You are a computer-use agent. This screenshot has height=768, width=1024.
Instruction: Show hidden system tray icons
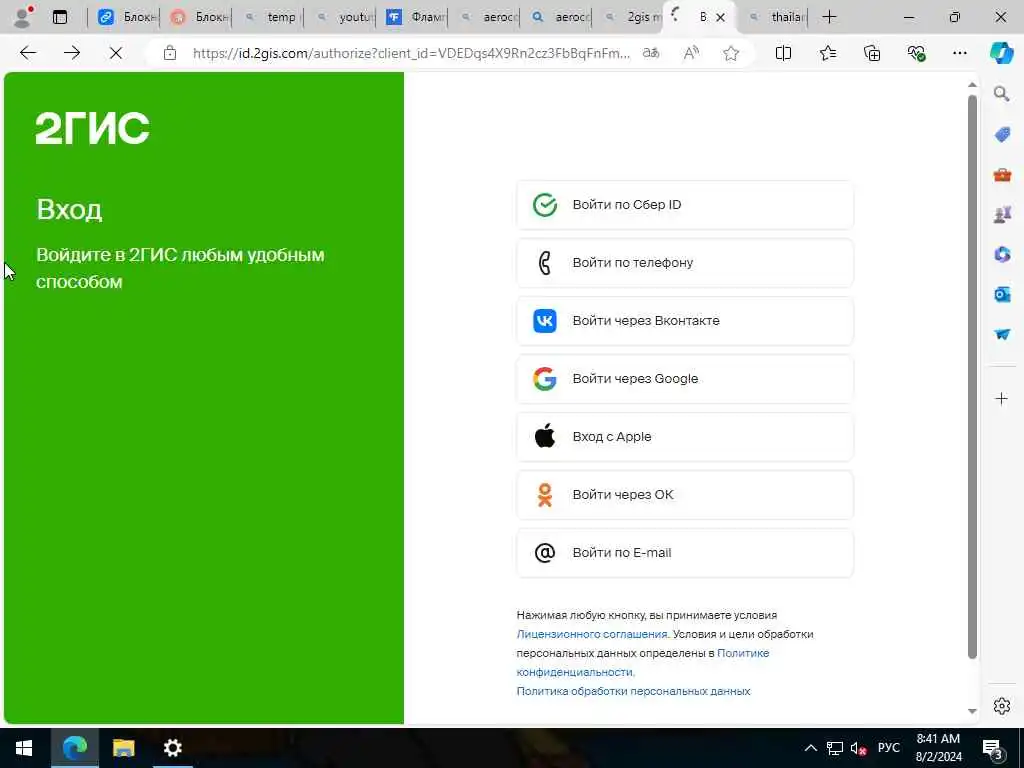pos(810,748)
